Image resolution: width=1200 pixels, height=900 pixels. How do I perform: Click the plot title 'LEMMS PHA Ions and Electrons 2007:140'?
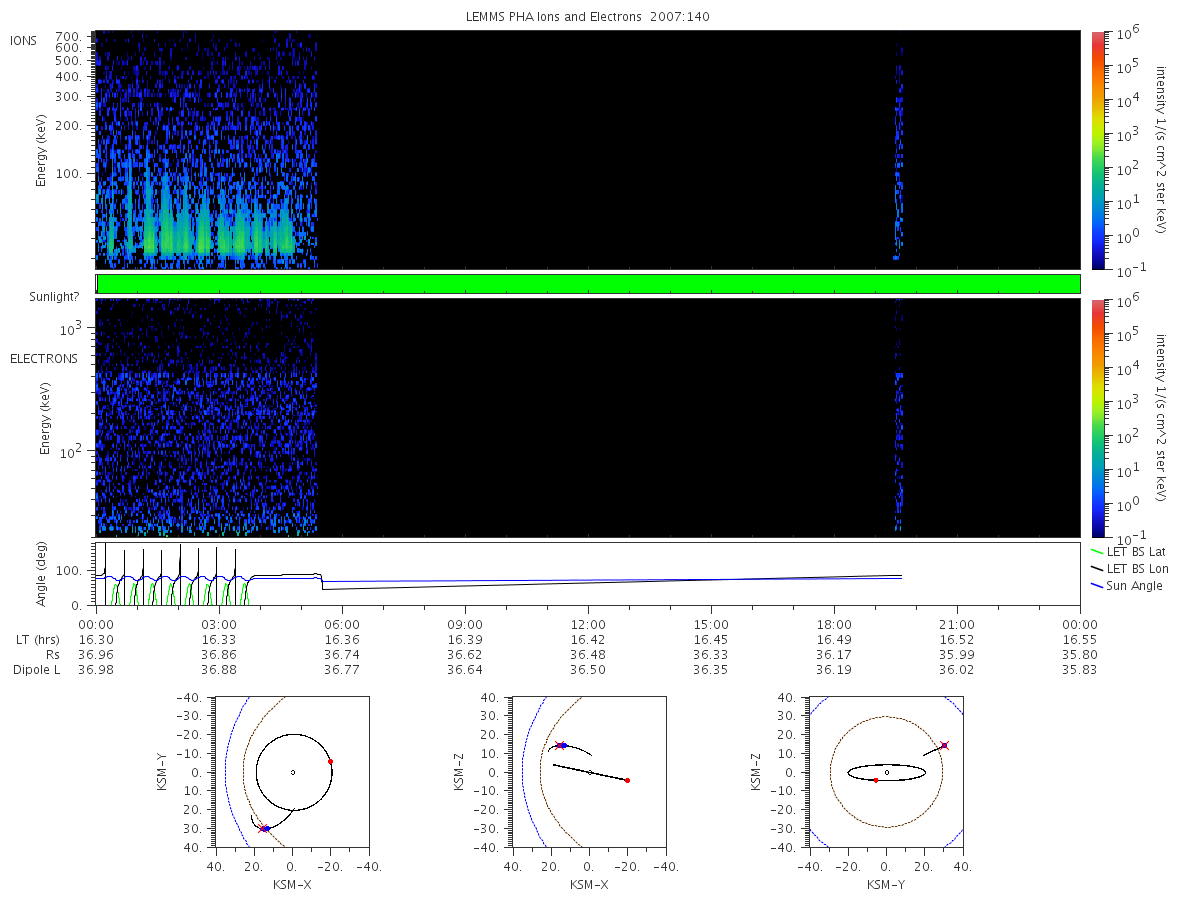click(x=587, y=17)
